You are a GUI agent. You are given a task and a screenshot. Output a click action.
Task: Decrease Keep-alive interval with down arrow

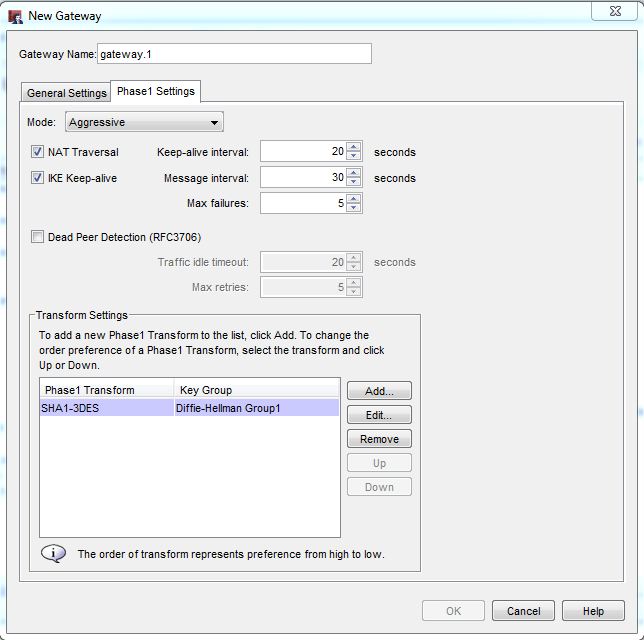click(x=354, y=157)
